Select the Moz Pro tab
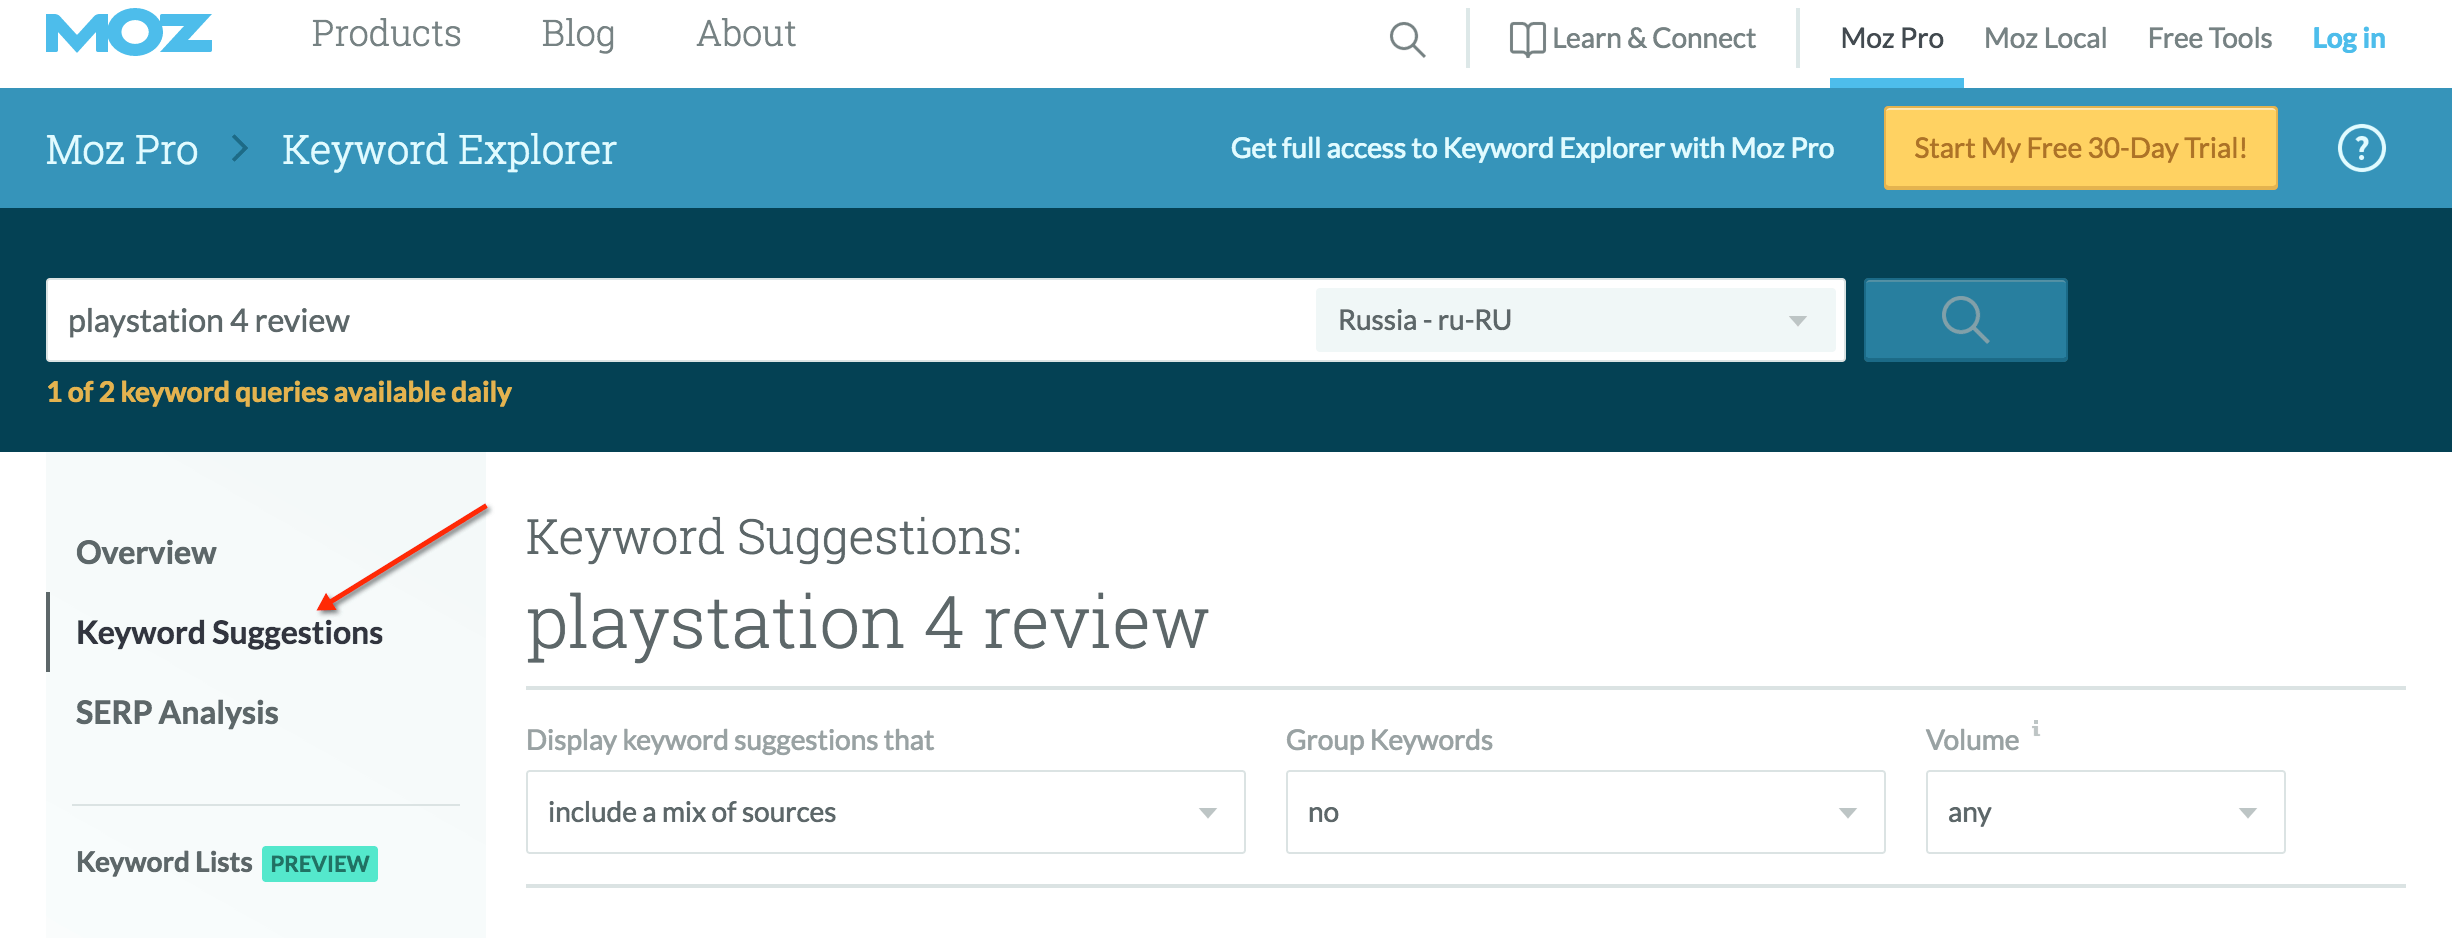 (1892, 39)
